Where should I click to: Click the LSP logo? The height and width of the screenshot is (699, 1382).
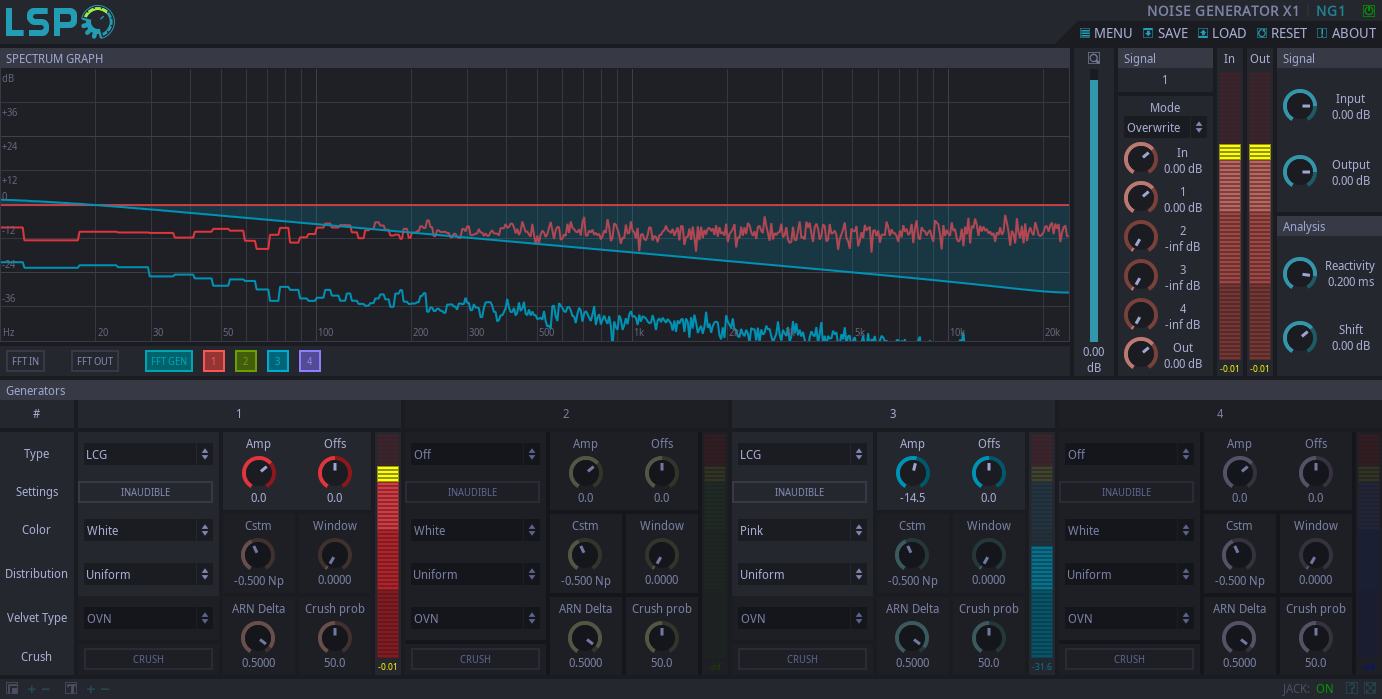click(60, 22)
